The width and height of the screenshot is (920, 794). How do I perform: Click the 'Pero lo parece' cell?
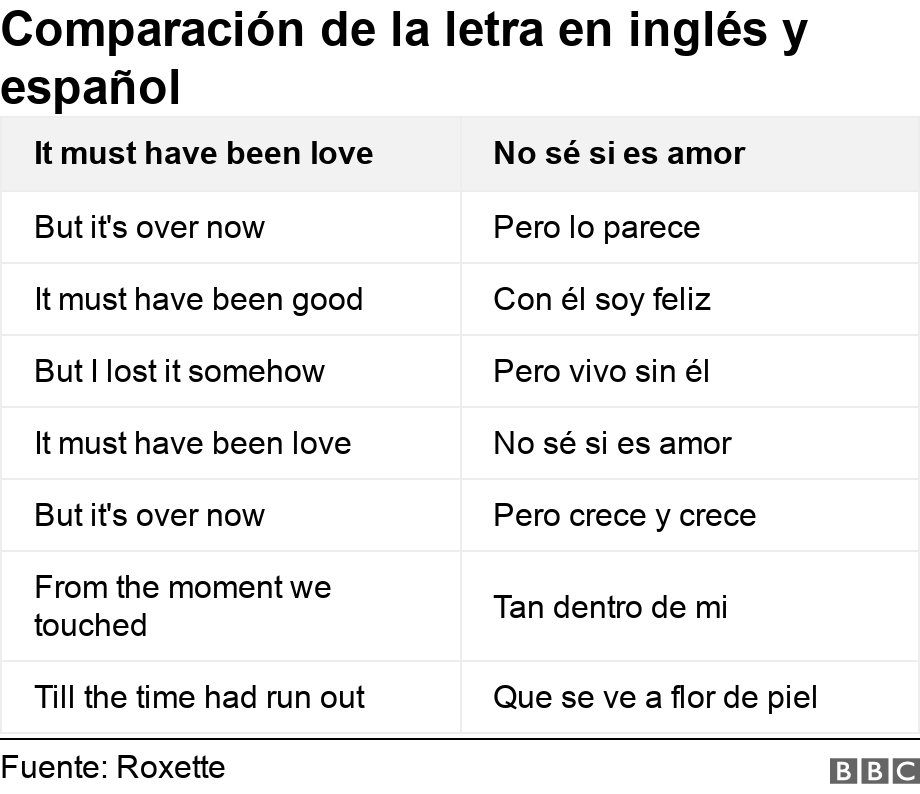[690, 227]
